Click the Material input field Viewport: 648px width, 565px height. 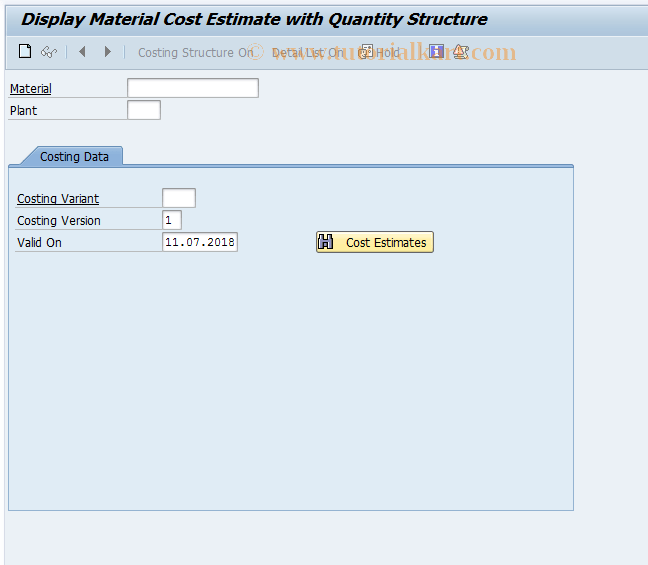coord(193,88)
